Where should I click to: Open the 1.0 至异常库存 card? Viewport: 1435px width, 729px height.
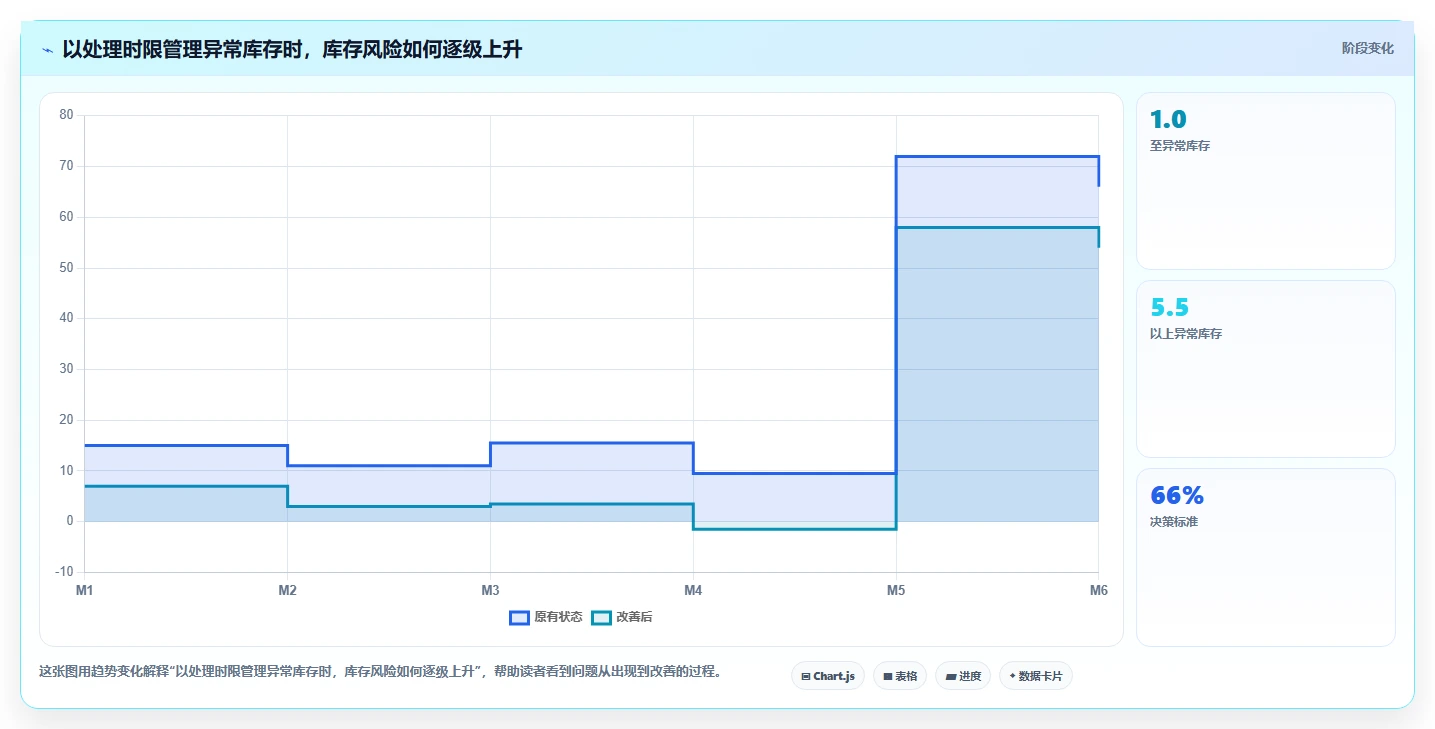pos(1265,181)
